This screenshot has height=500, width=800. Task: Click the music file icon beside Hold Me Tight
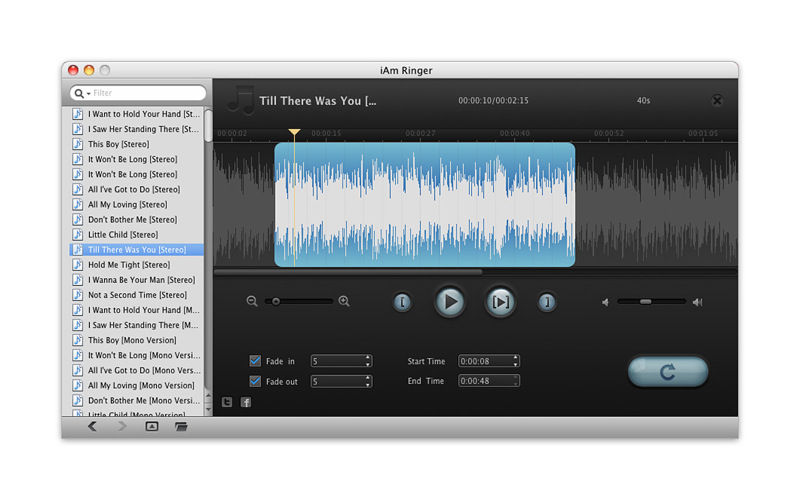coord(78,265)
